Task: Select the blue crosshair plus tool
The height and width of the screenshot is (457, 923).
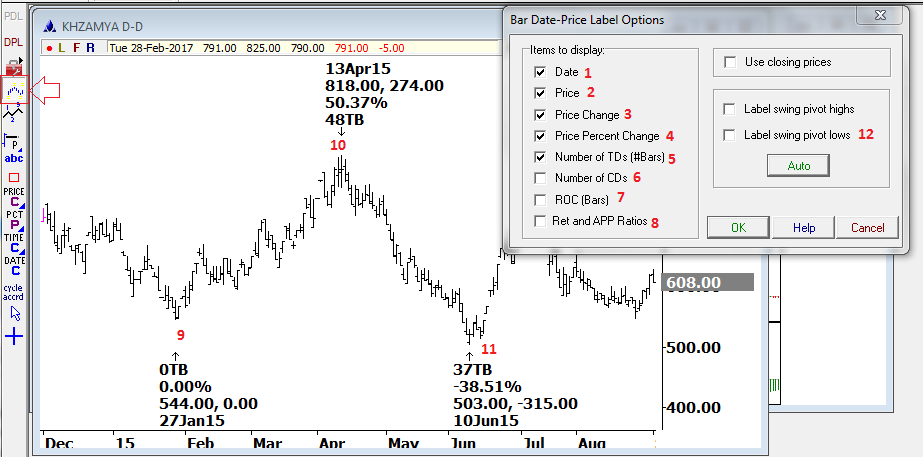Action: tap(14, 337)
